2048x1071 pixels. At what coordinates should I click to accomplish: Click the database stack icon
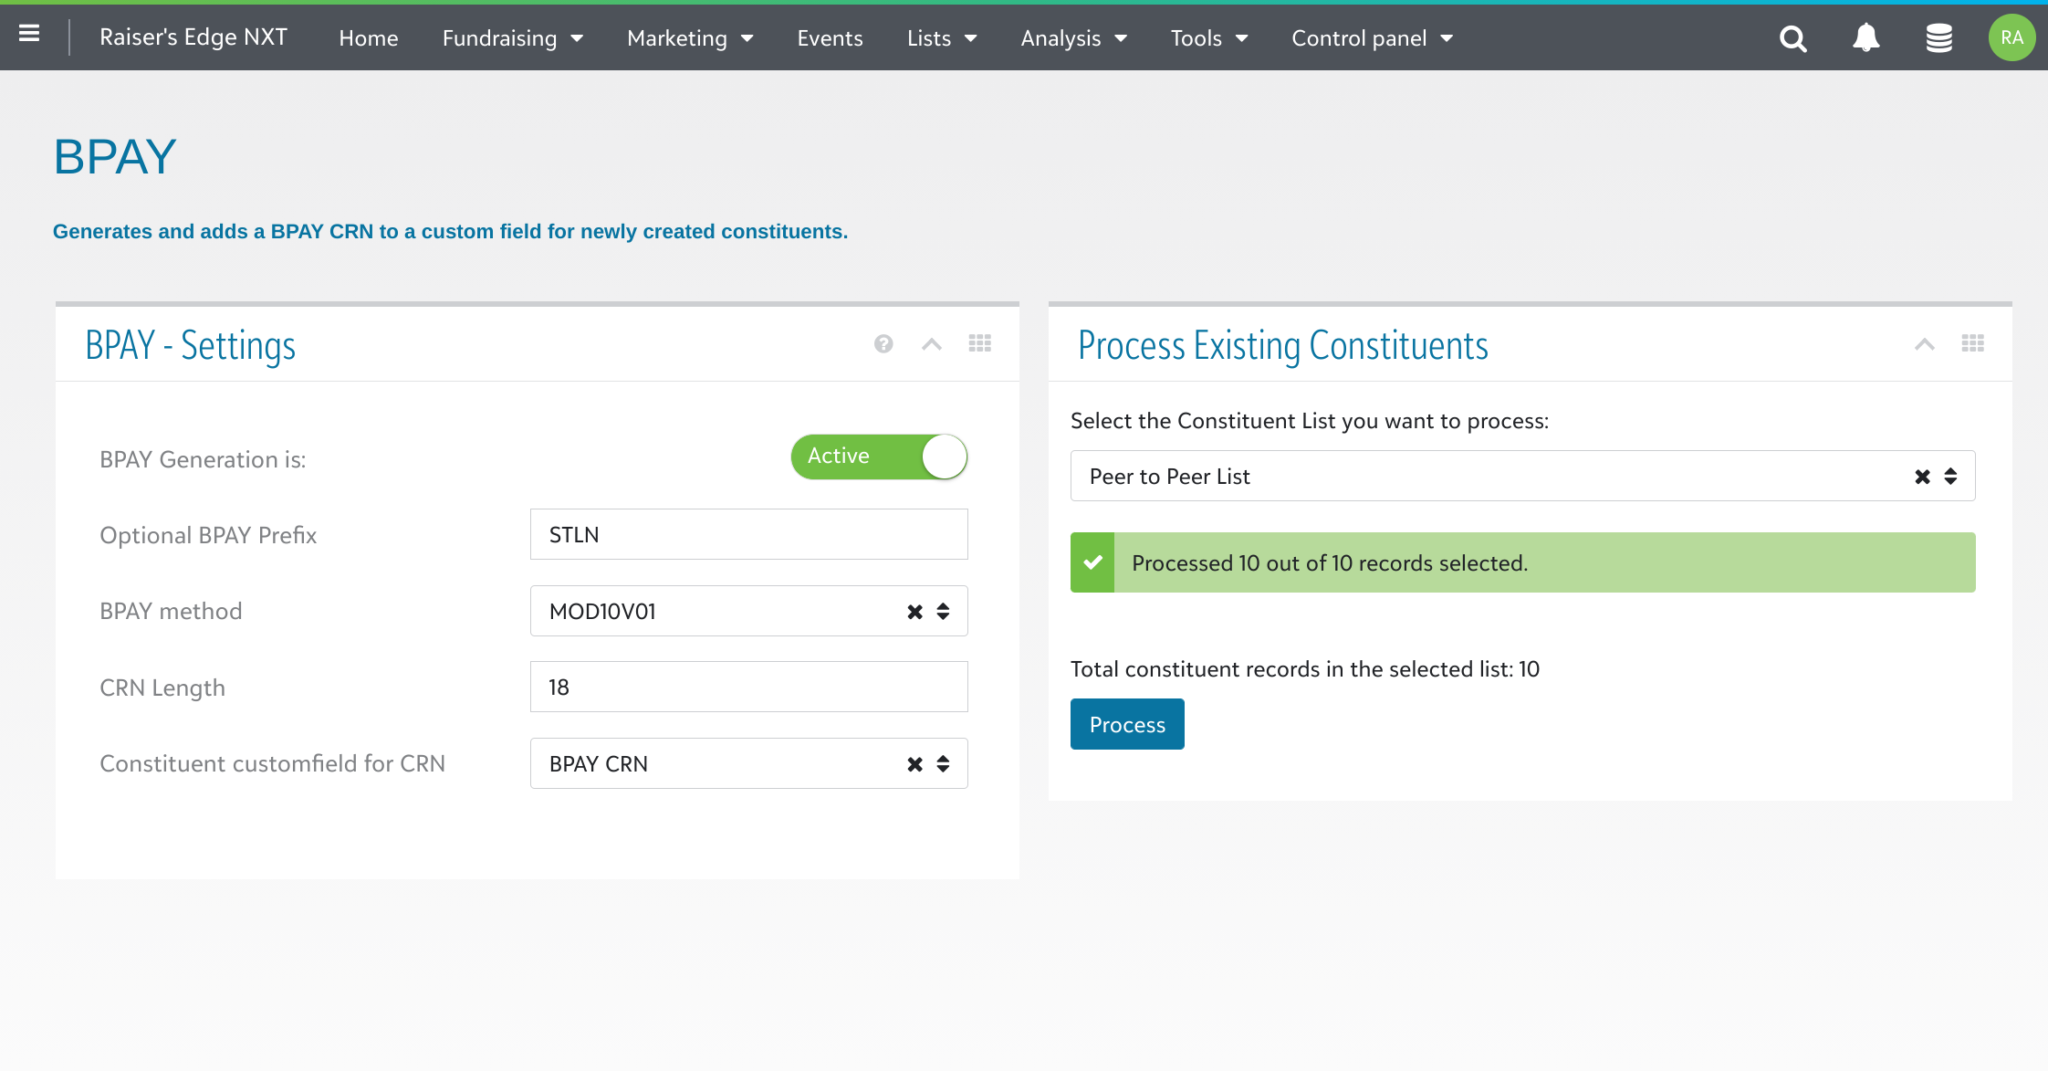1939,38
